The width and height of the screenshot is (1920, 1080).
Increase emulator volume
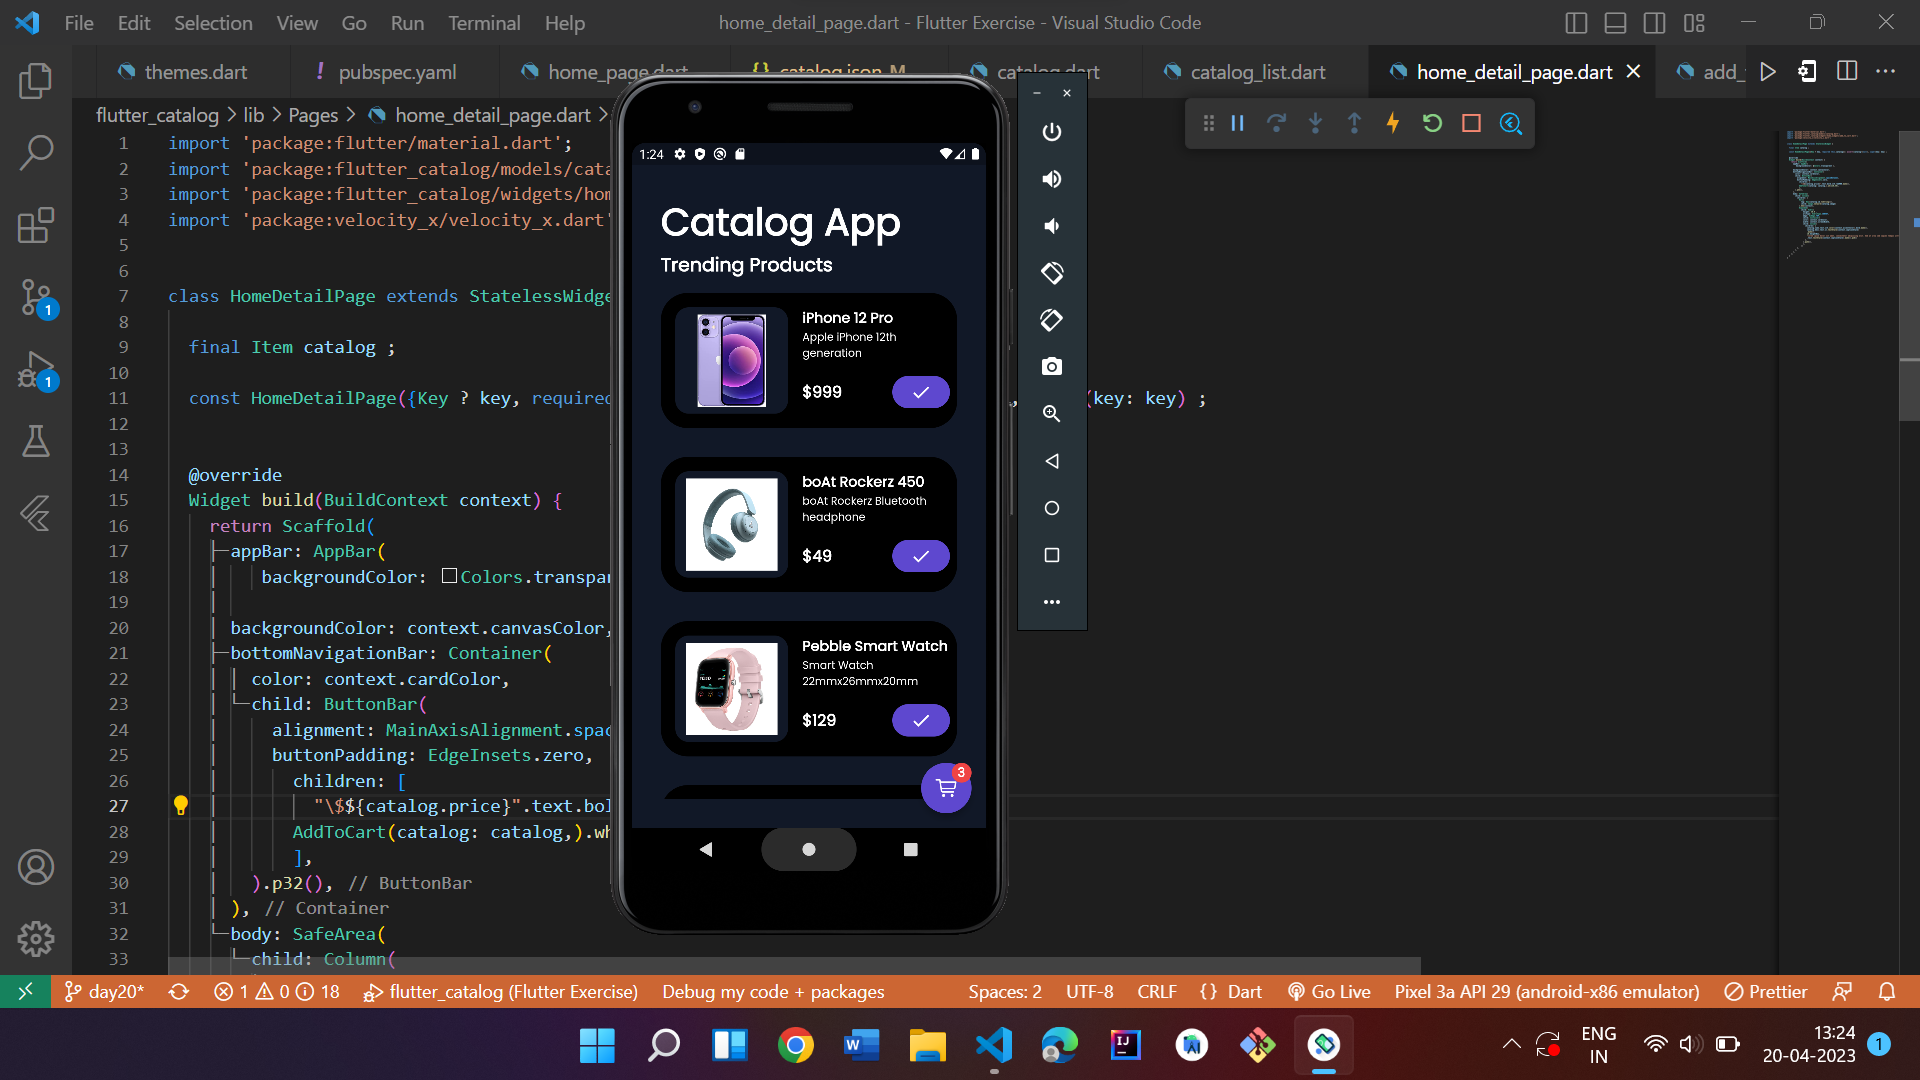pos(1052,179)
